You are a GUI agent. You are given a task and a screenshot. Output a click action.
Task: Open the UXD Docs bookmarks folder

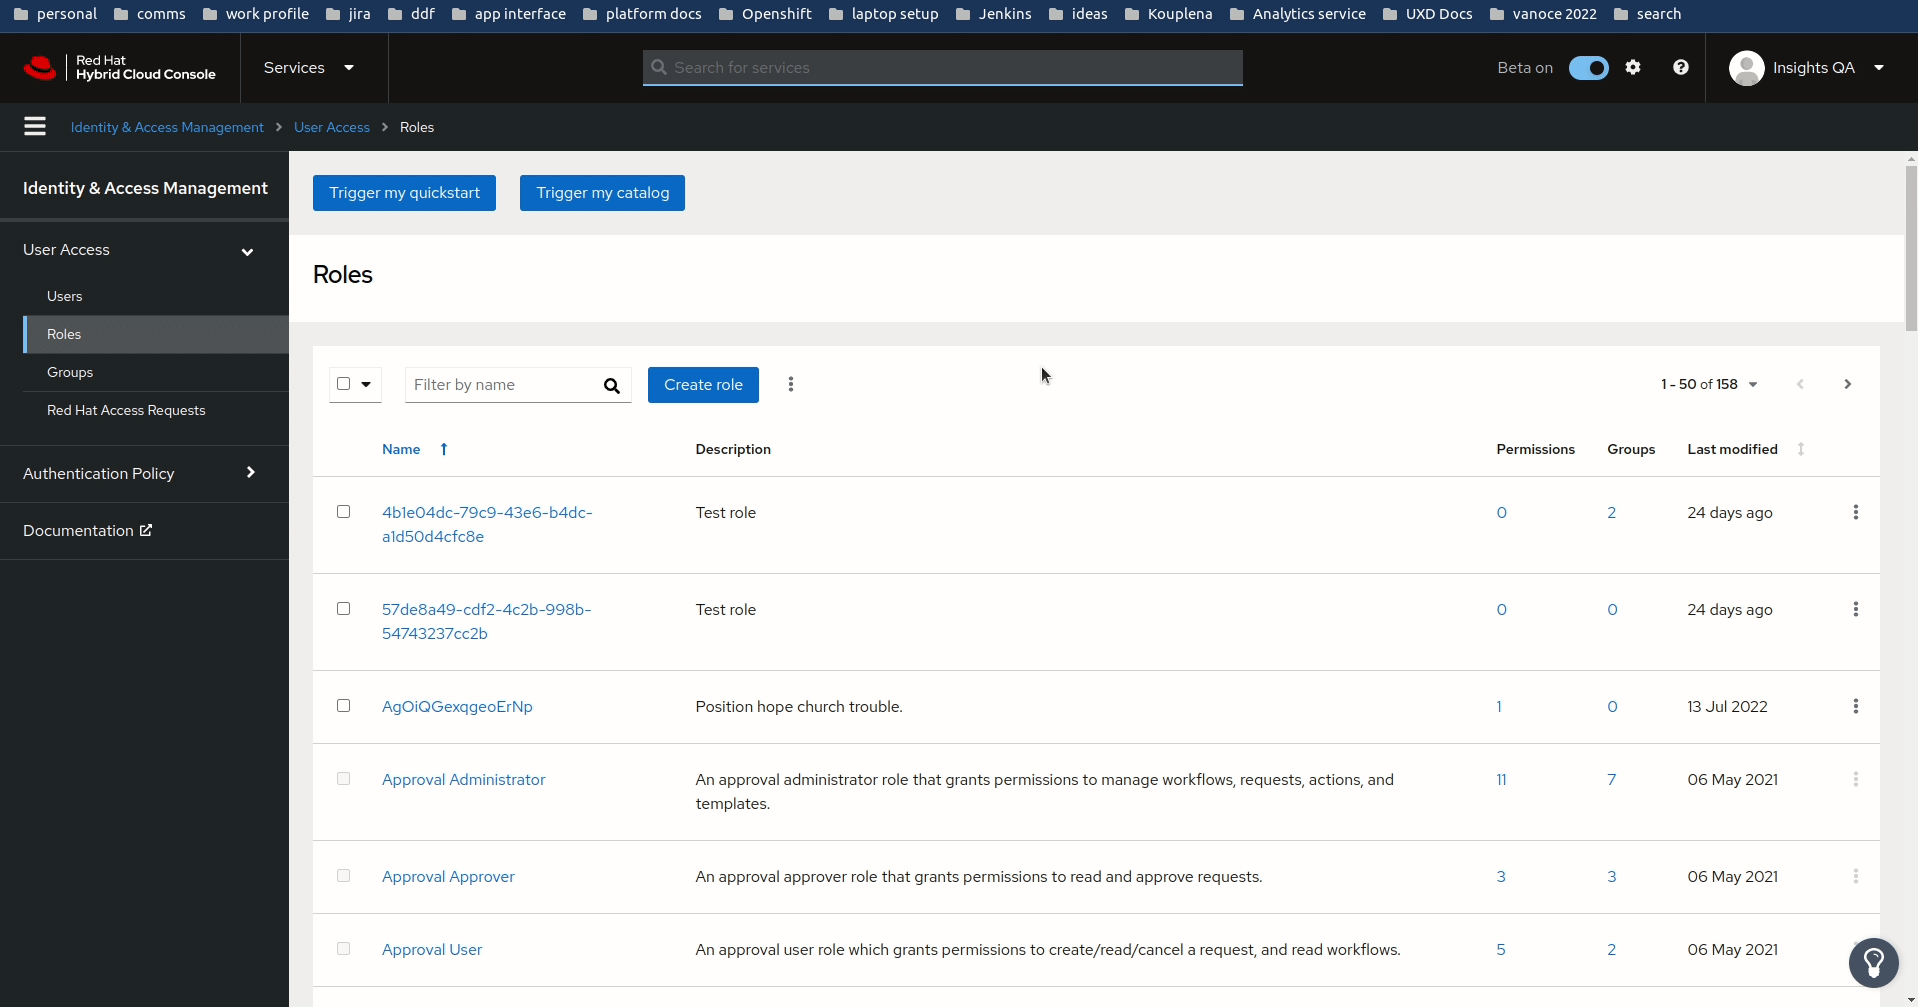1427,14
